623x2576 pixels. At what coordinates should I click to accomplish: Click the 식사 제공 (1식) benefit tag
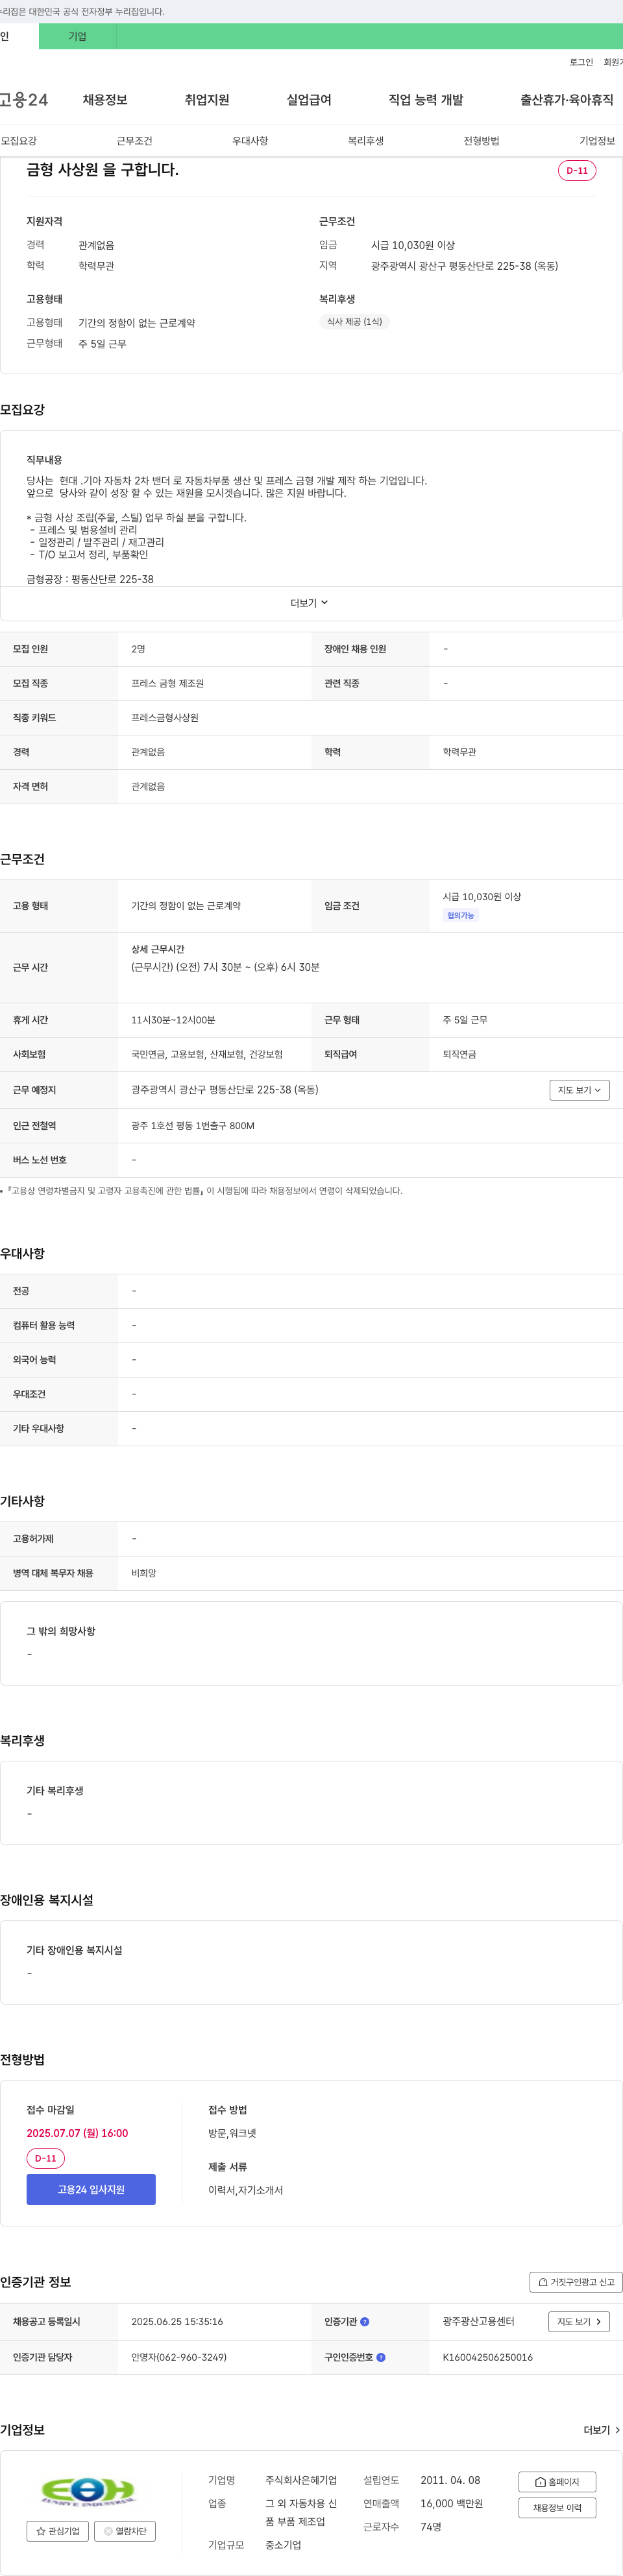(354, 322)
